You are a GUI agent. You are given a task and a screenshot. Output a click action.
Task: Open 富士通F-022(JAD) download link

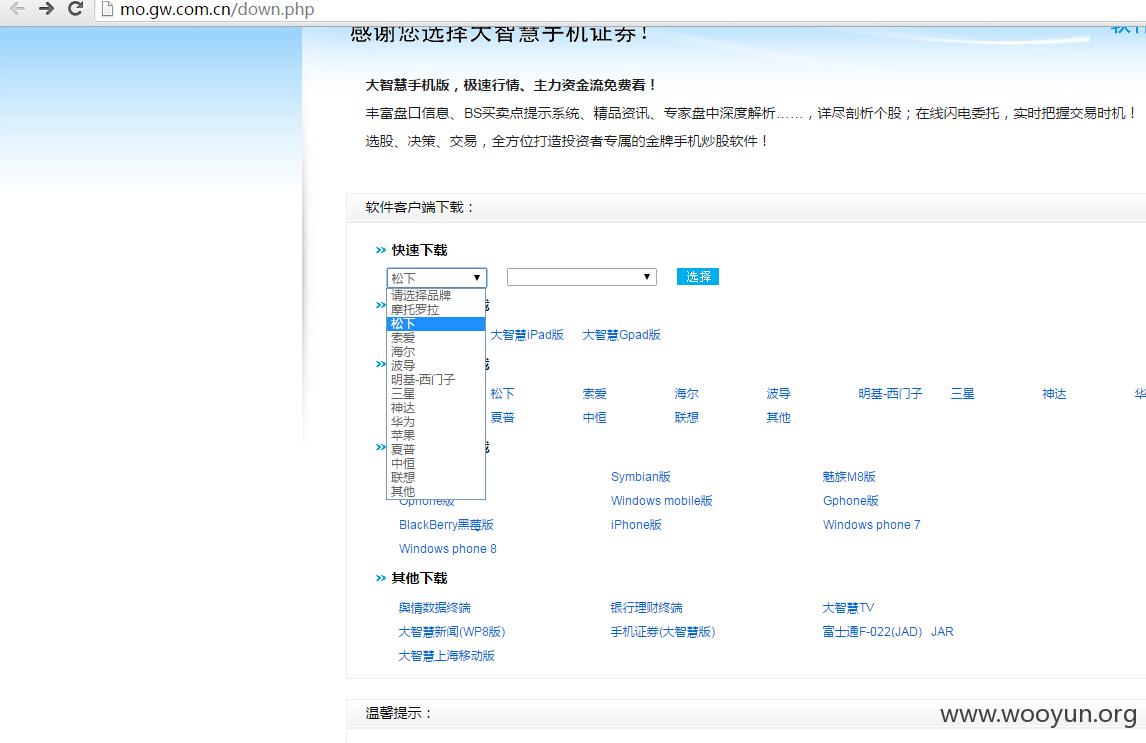[x=872, y=632]
